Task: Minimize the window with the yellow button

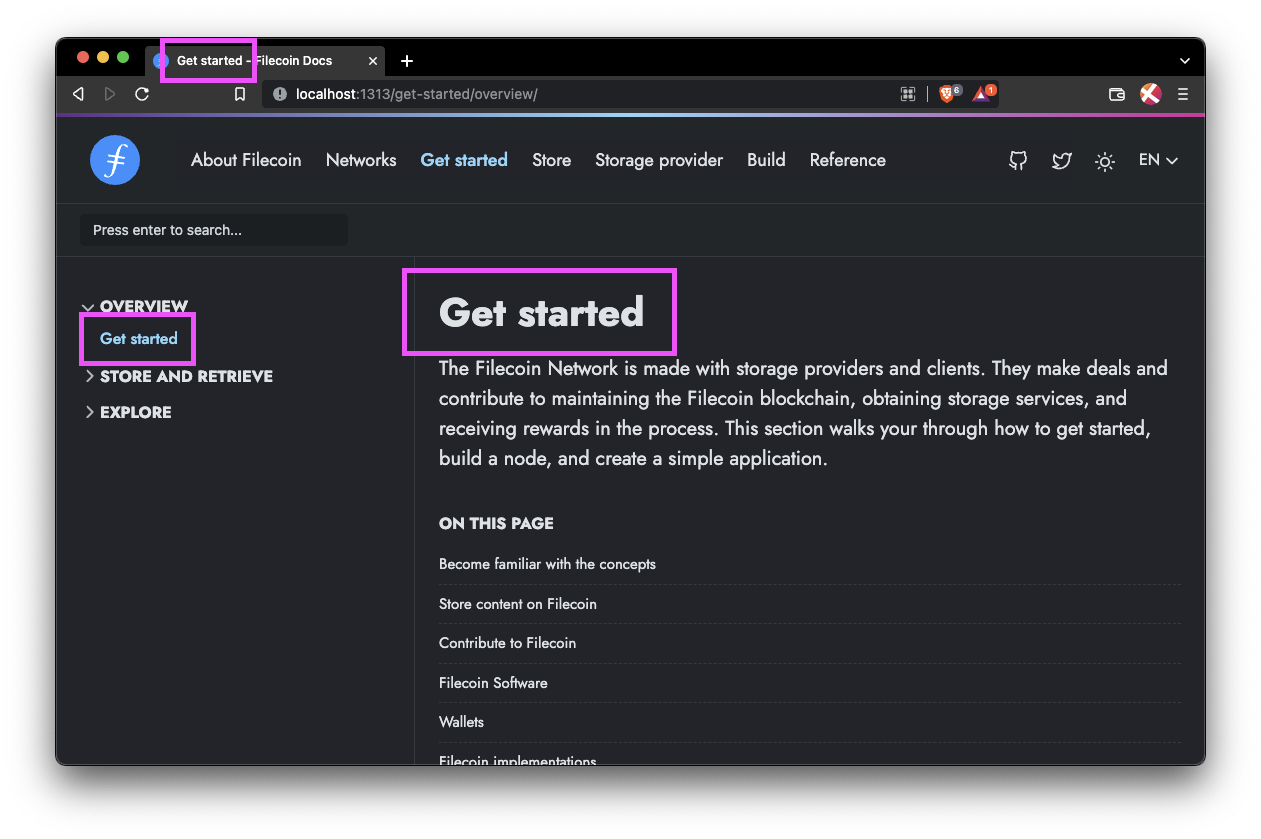Action: tap(103, 57)
